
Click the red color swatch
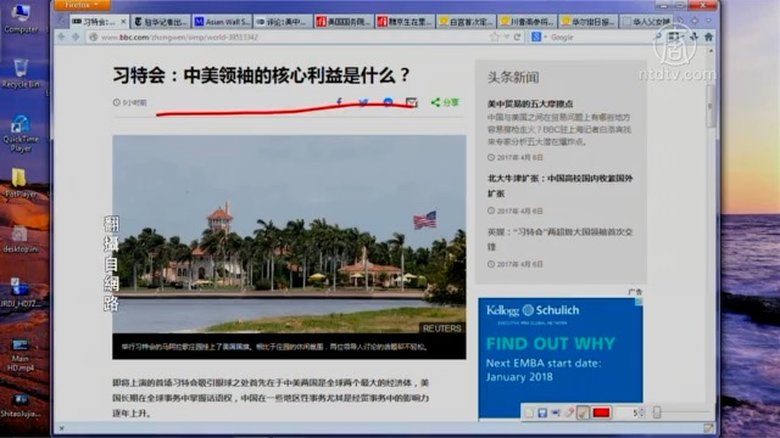click(x=602, y=412)
